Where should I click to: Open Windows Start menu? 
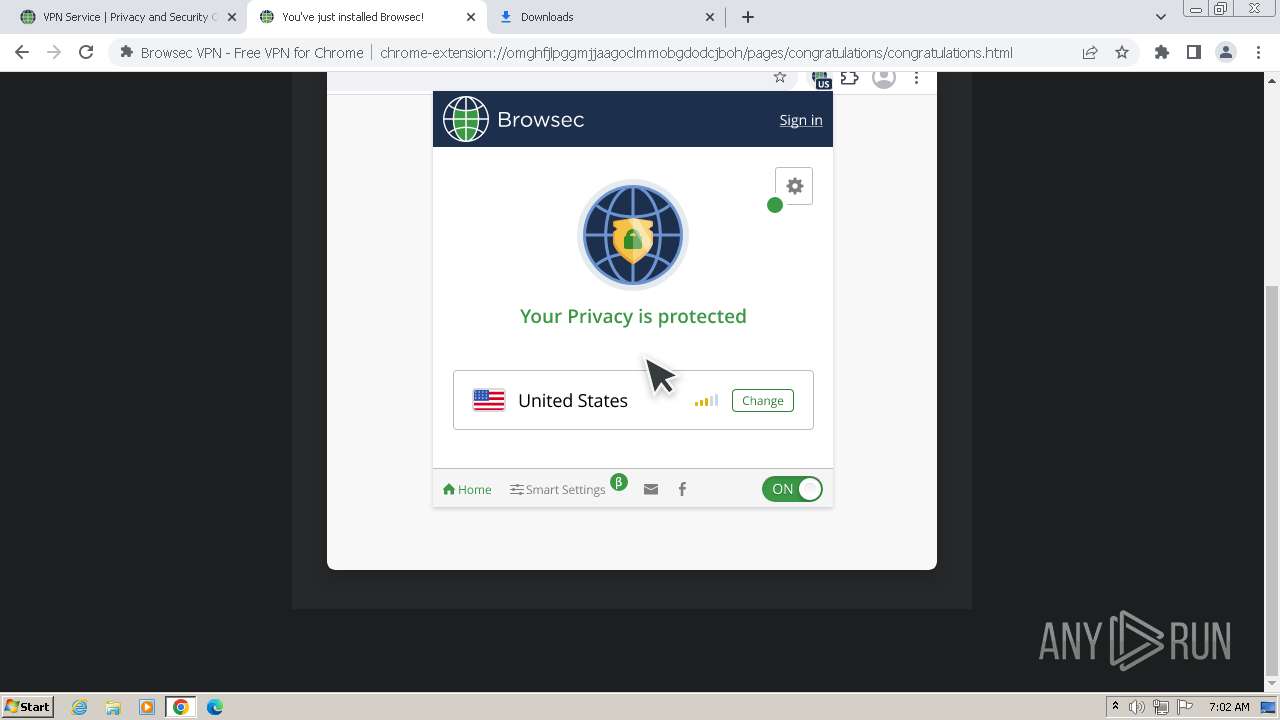coord(28,706)
